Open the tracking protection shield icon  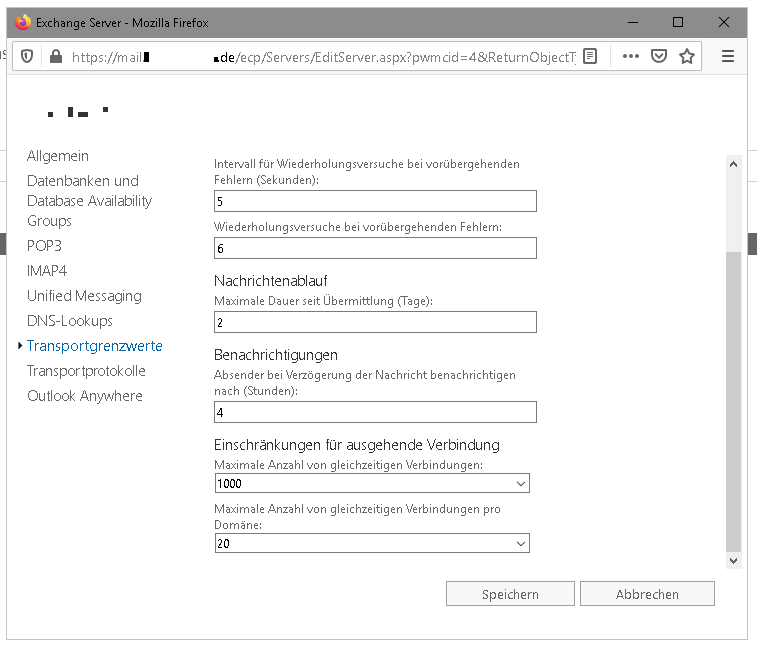pos(27,57)
